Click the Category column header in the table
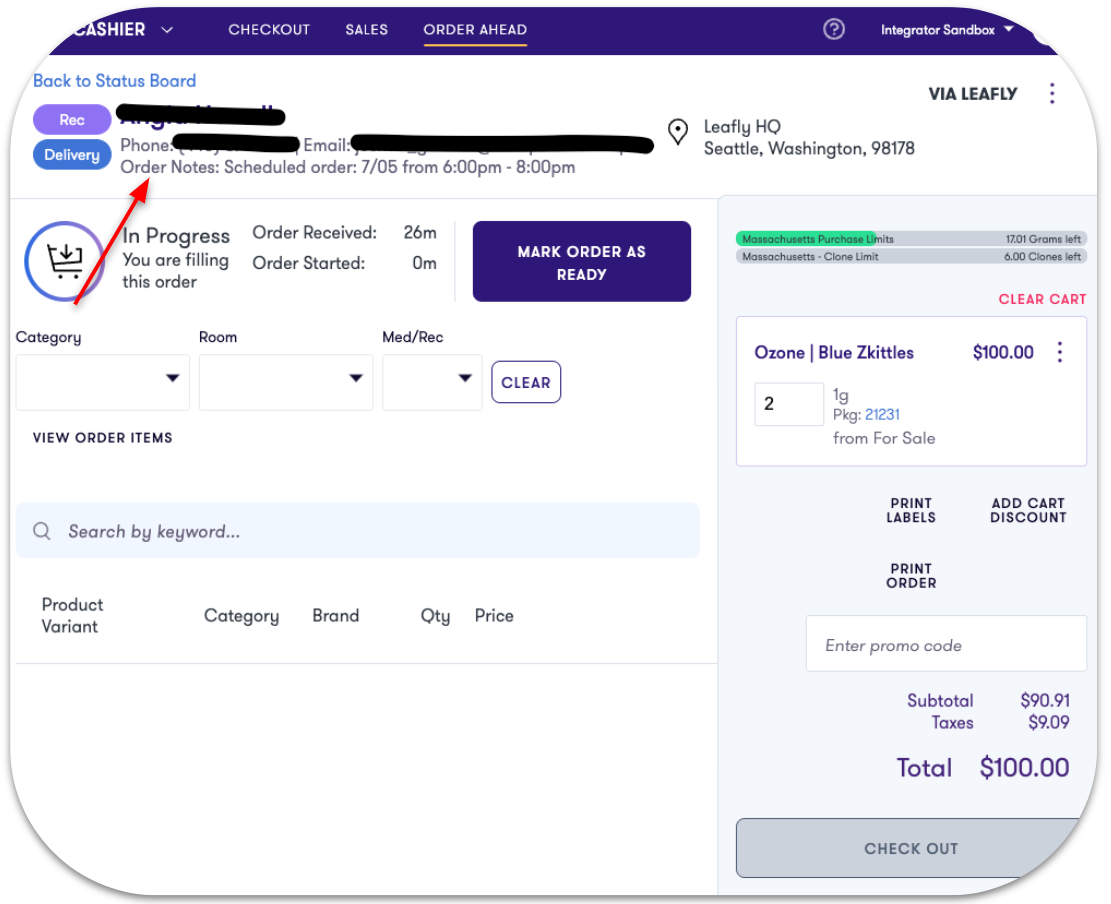1111x904 pixels. (x=242, y=616)
